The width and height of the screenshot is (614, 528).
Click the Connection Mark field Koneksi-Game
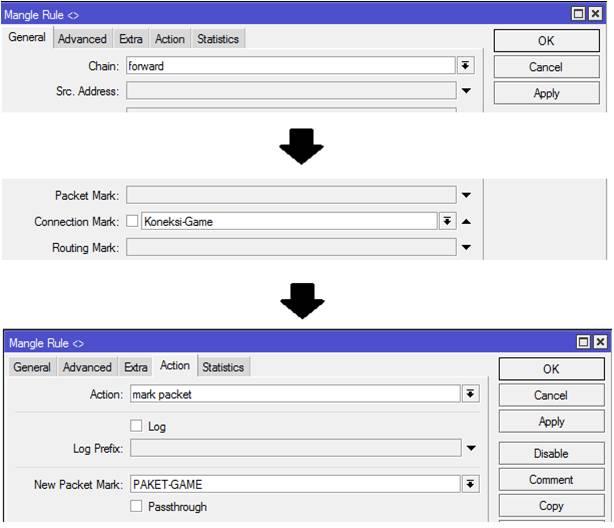pyautogui.click(x=289, y=221)
